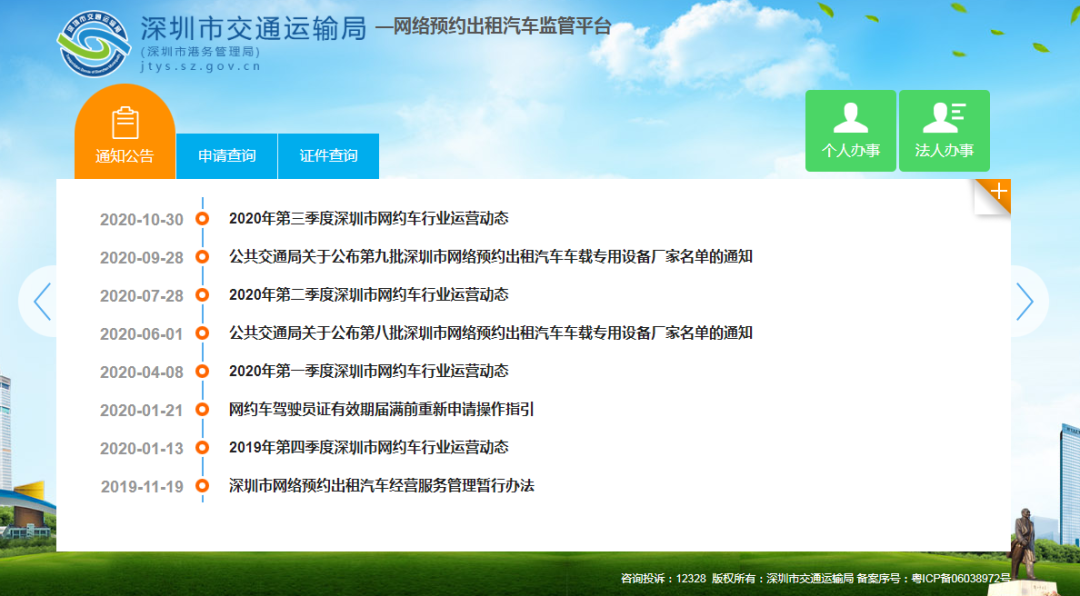The image size is (1080, 596).
Task: Open 2020年第二季度 operation dynamics link
Action: tap(368, 295)
